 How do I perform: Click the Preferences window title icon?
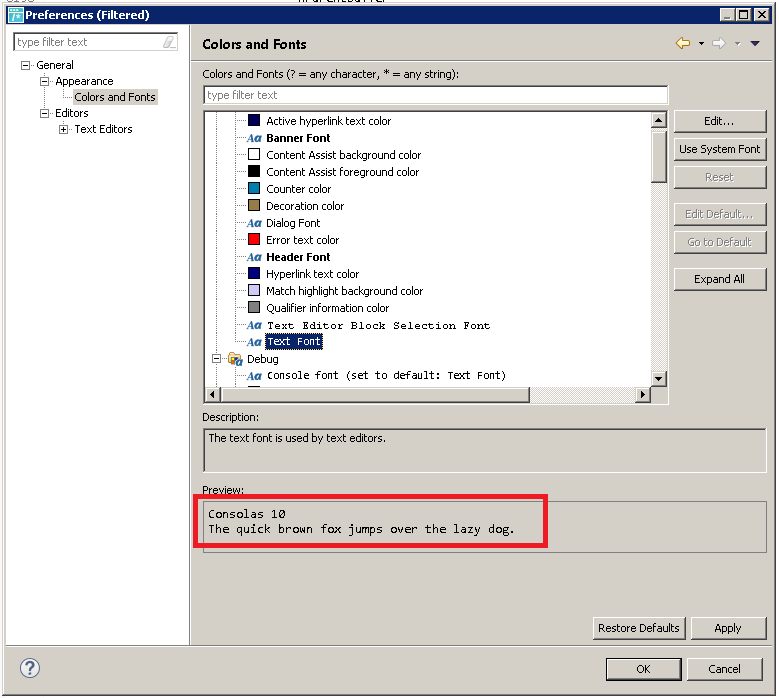coord(15,15)
